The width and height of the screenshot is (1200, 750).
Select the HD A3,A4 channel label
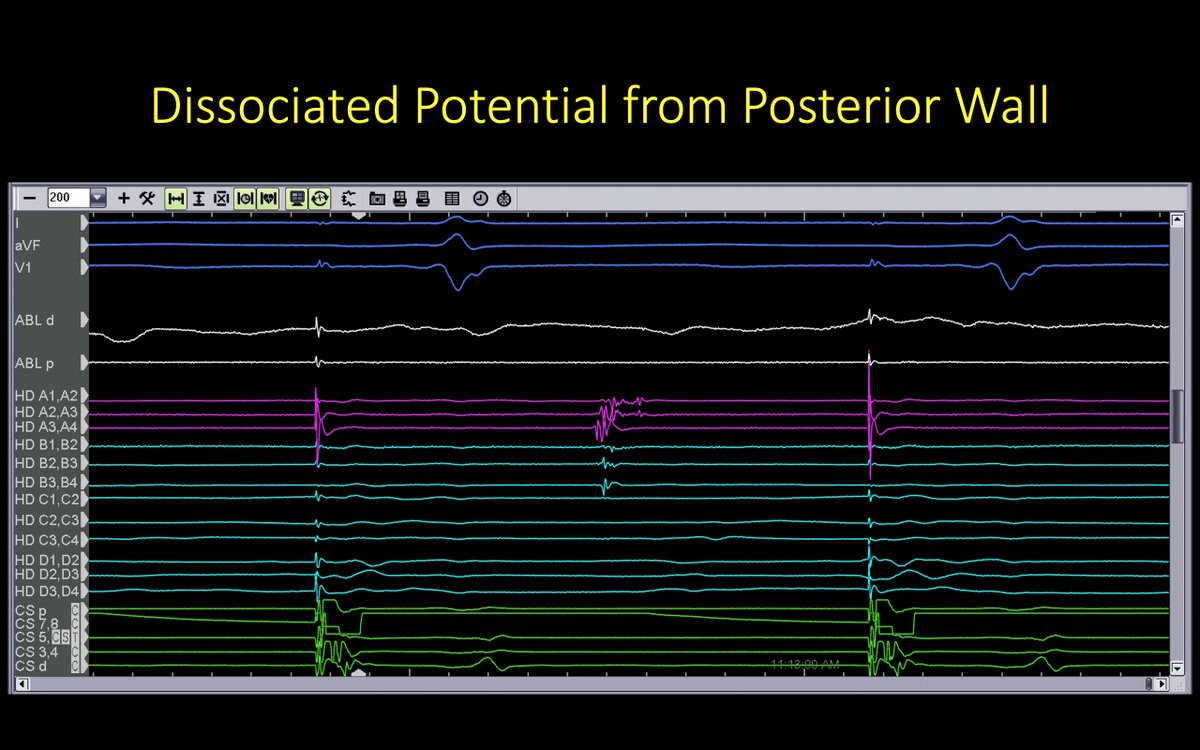46,428
